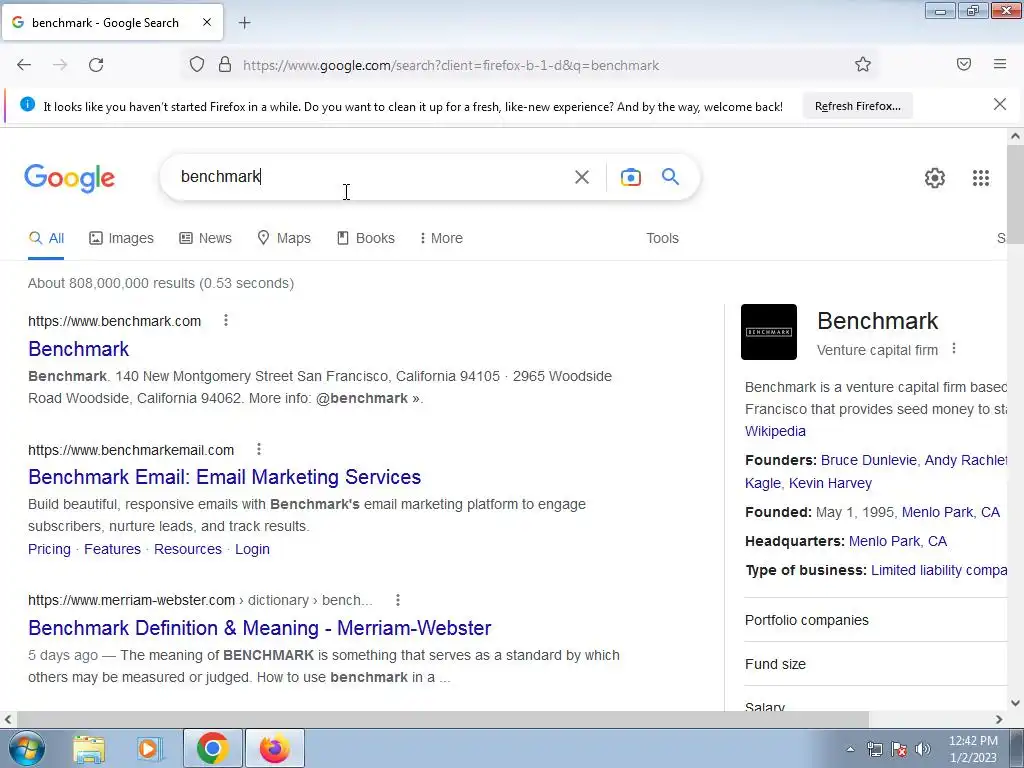Viewport: 1024px width, 768px height.
Task: Open search Tools options
Action: (662, 238)
